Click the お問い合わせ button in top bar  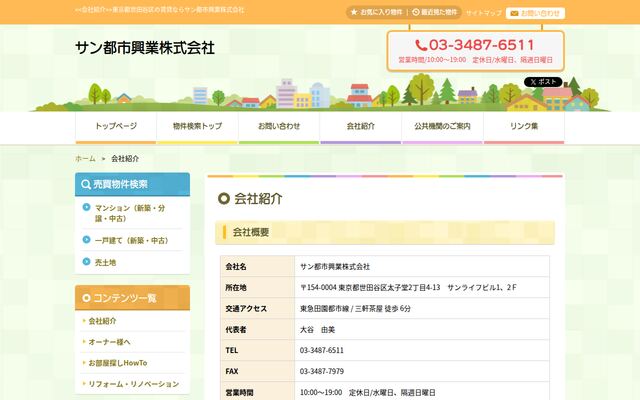535,13
